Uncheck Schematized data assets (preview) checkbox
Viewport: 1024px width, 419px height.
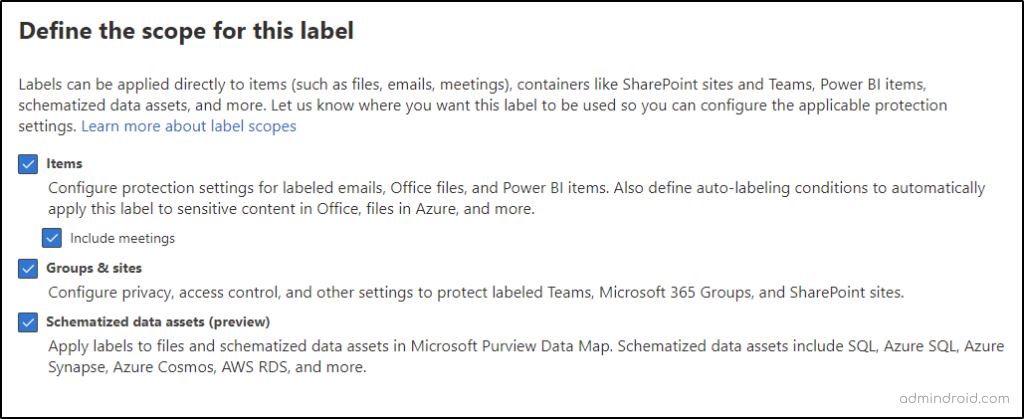point(28,322)
